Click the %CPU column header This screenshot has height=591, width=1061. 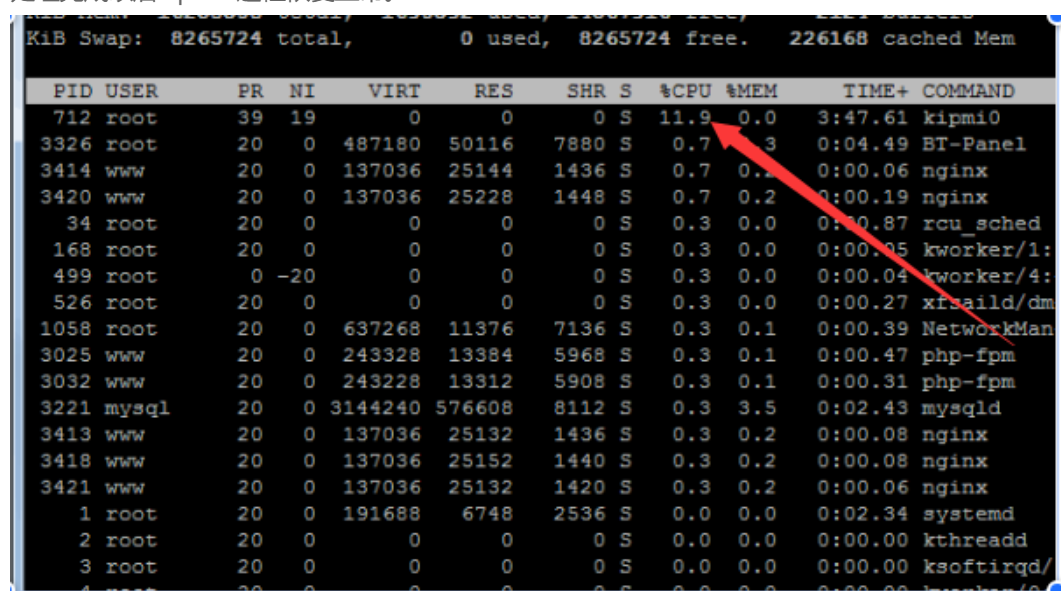[684, 91]
